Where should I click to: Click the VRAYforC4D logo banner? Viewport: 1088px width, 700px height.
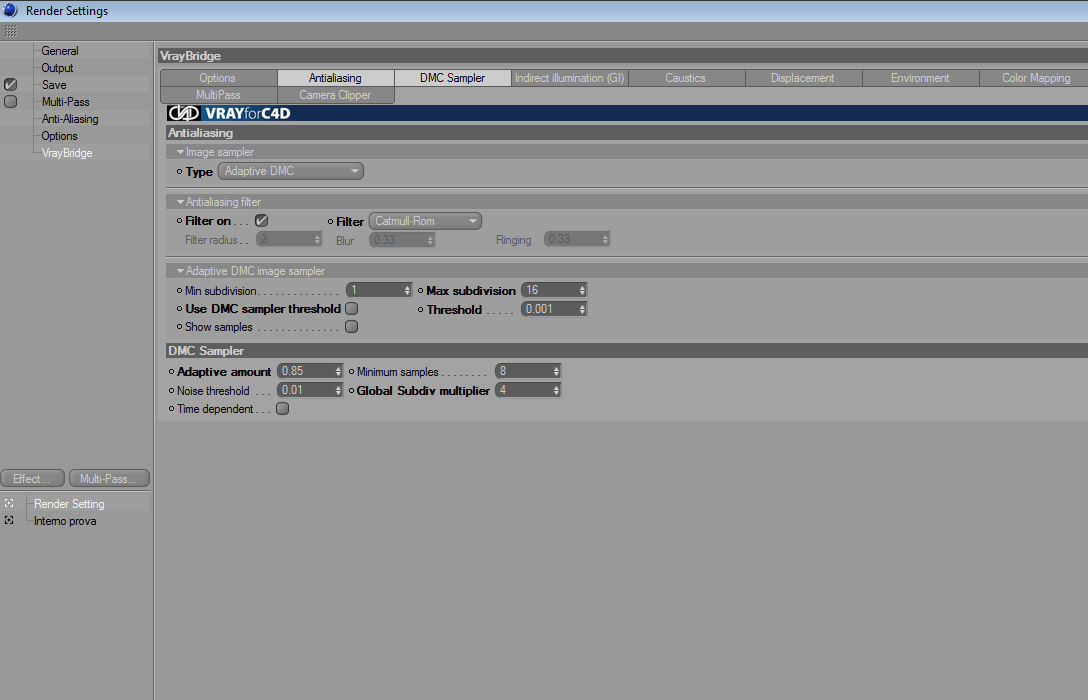click(229, 113)
